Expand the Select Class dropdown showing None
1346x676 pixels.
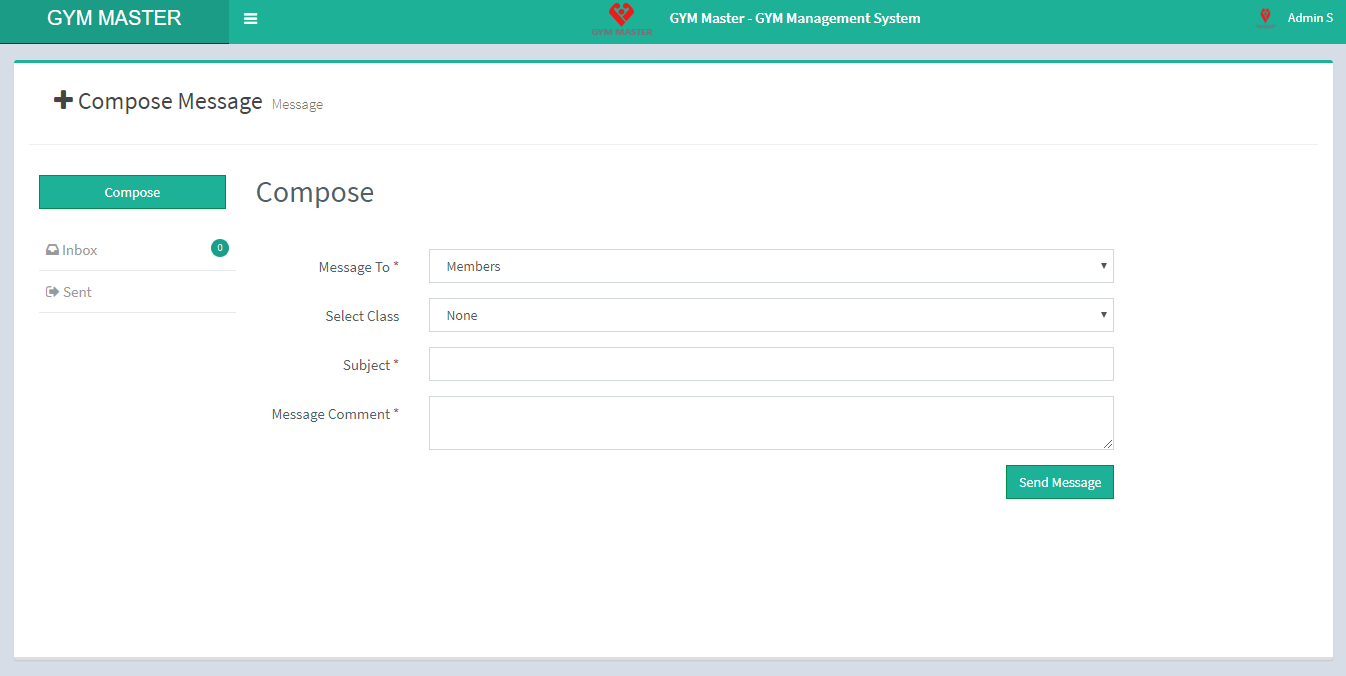[x=770, y=316]
